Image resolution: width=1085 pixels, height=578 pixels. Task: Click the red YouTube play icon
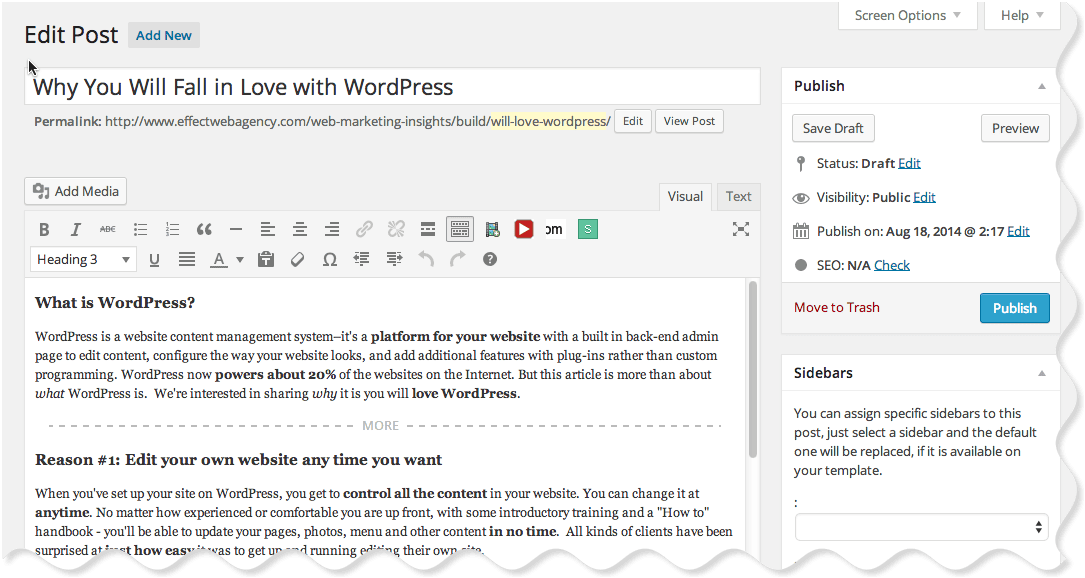[x=524, y=229]
